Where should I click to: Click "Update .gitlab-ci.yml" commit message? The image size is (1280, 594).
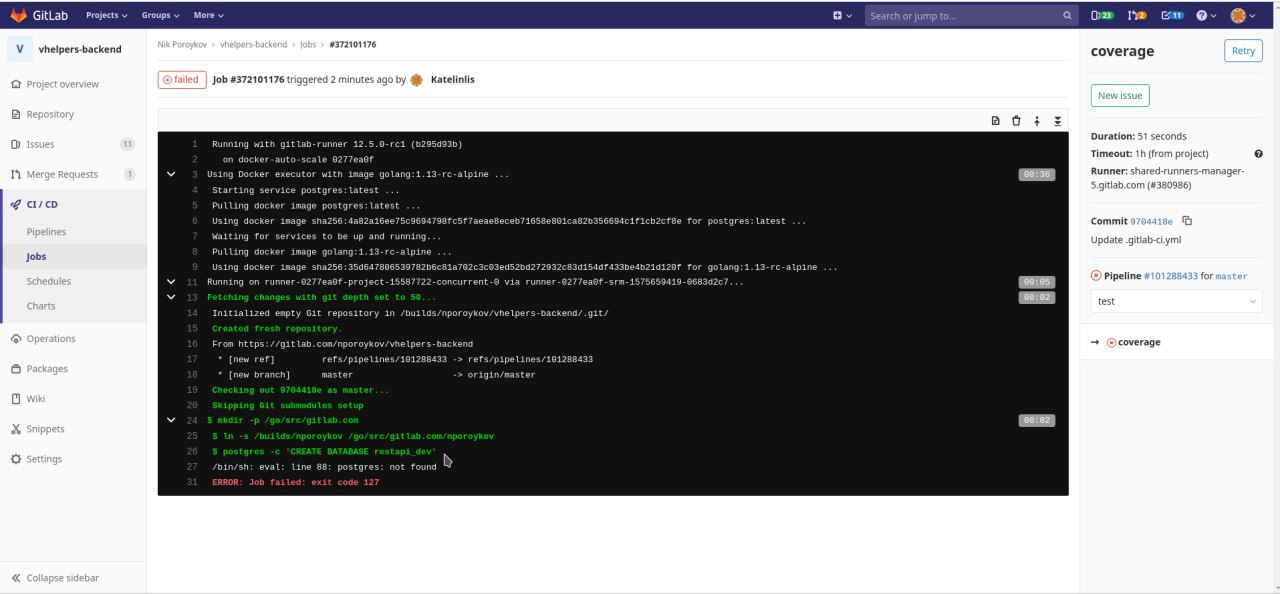pyautogui.click(x=1134, y=240)
